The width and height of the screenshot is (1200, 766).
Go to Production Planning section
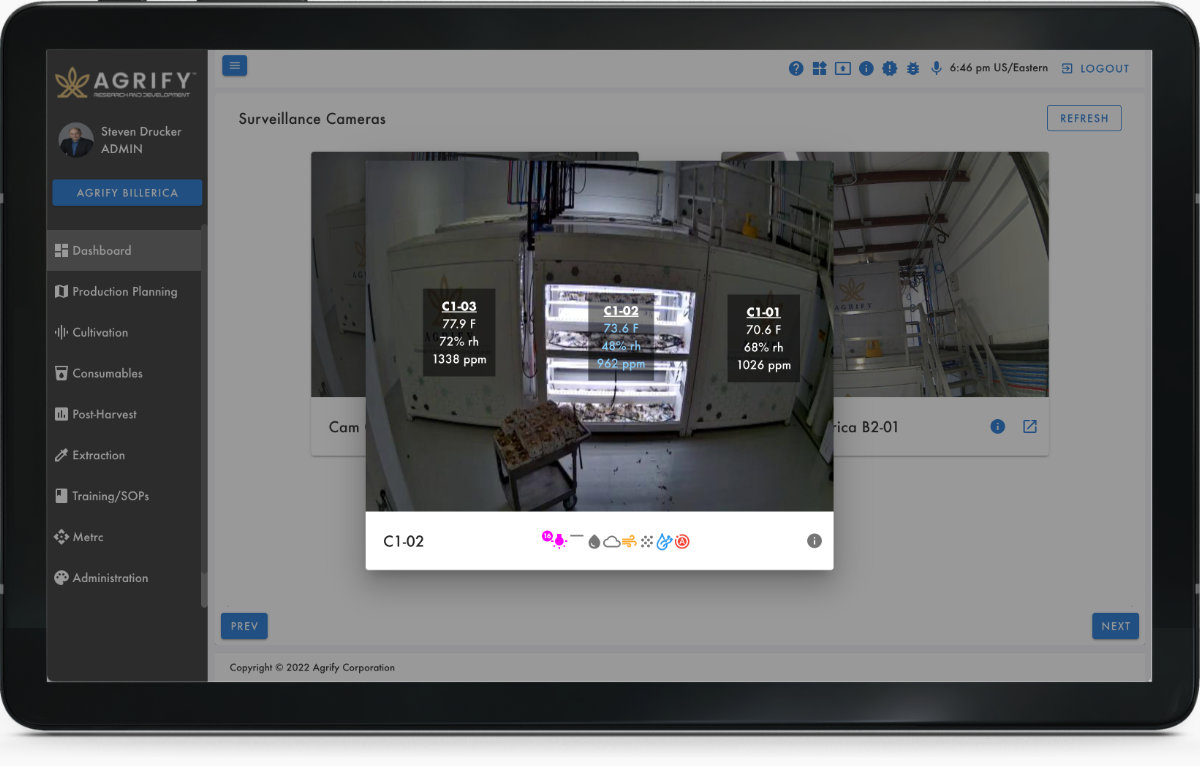(x=124, y=291)
